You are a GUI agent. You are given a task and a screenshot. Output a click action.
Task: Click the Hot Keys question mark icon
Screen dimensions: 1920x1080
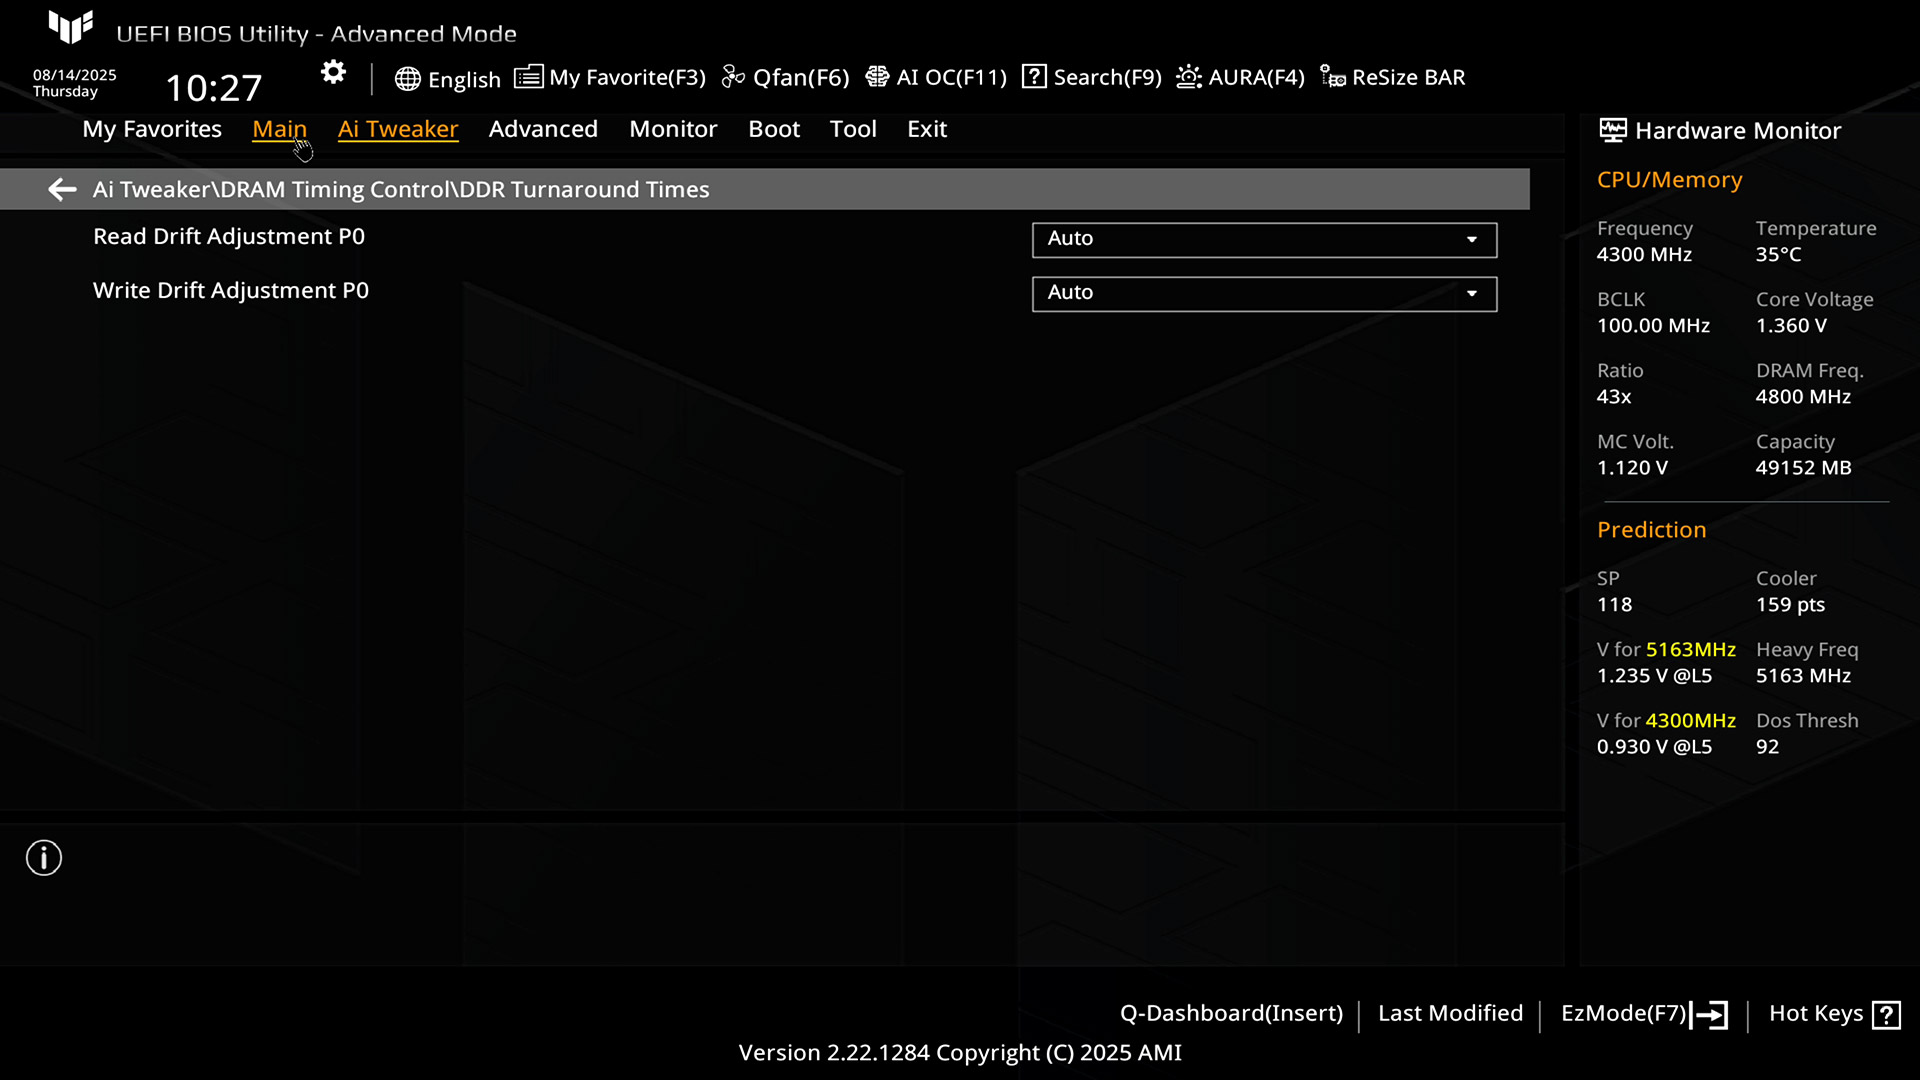point(1886,1015)
